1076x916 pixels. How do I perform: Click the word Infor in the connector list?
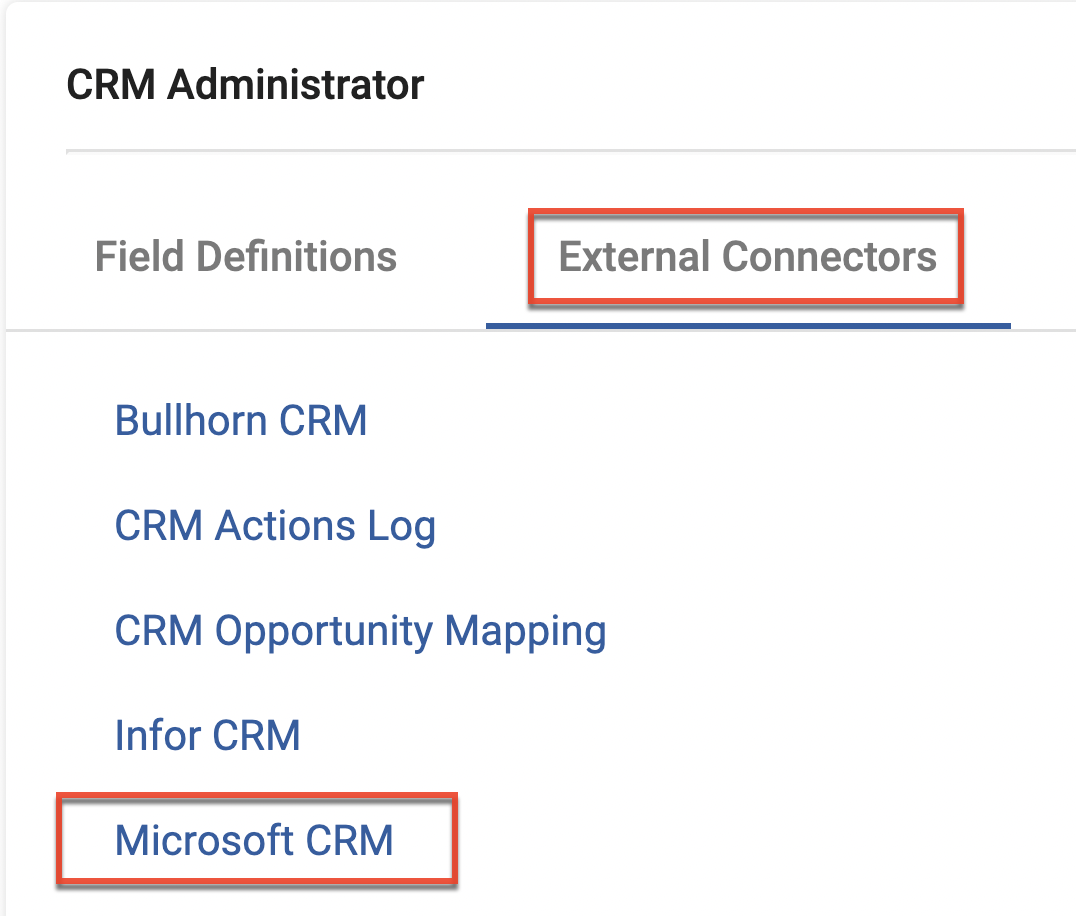158,736
